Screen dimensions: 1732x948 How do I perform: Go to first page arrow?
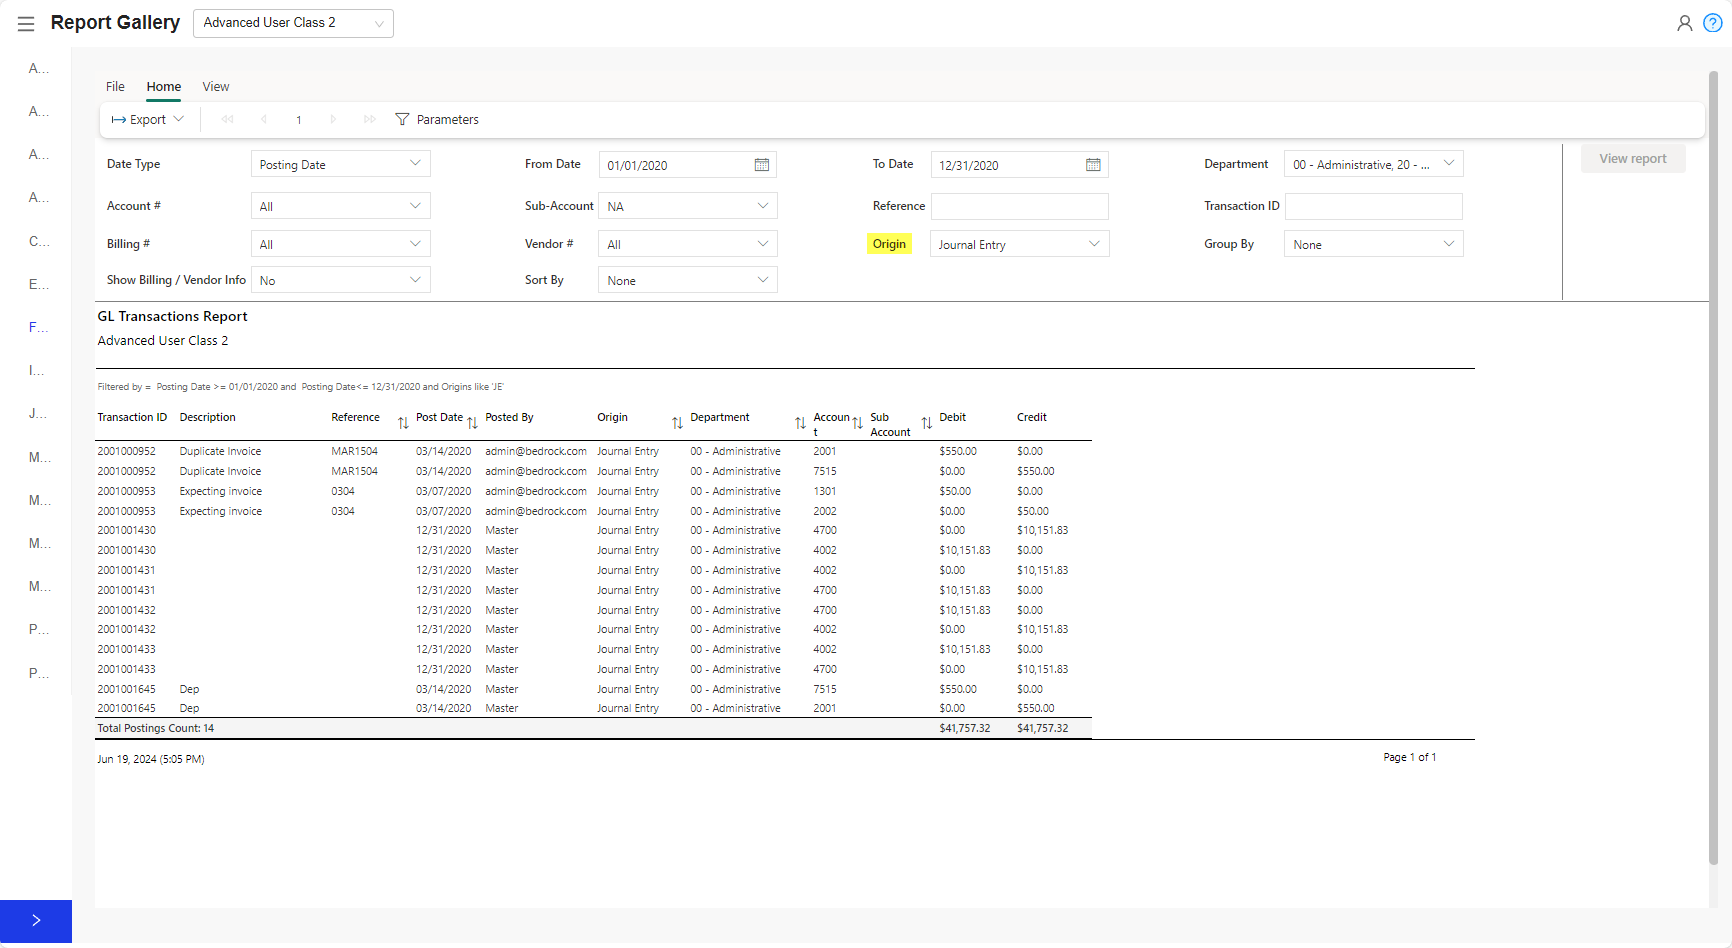click(x=228, y=119)
